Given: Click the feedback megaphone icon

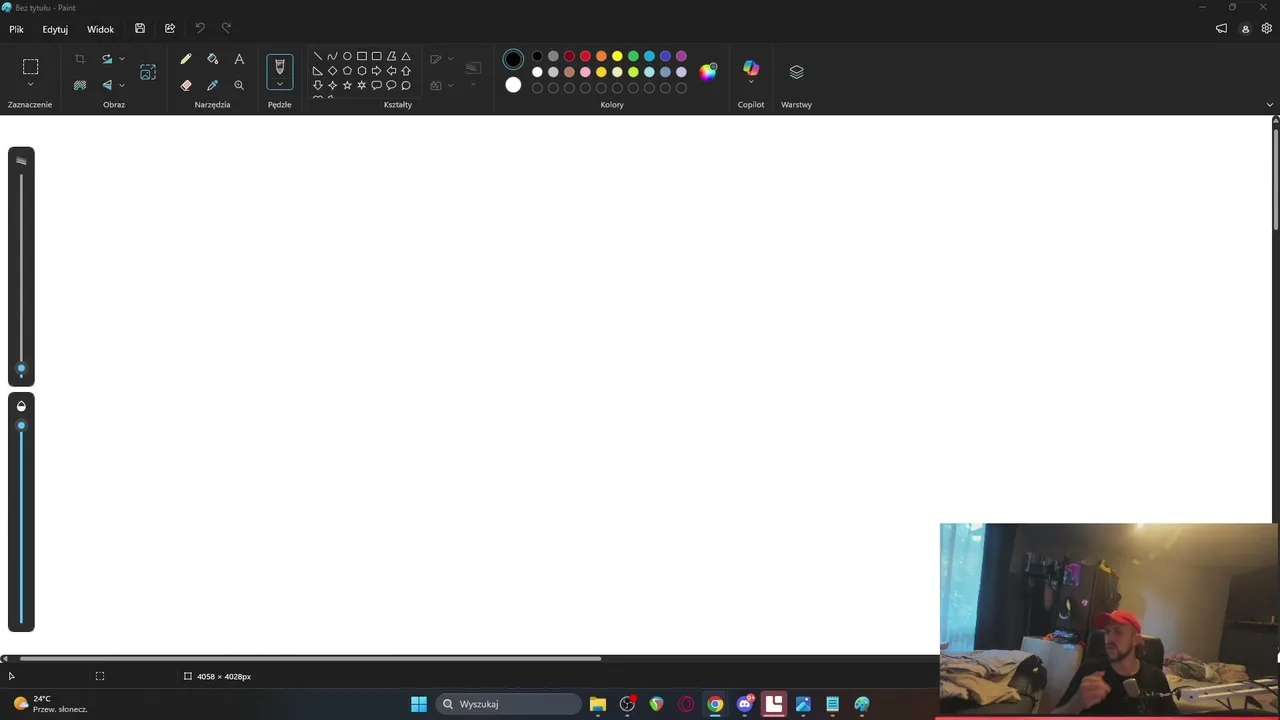Looking at the screenshot, I should [x=1221, y=29].
